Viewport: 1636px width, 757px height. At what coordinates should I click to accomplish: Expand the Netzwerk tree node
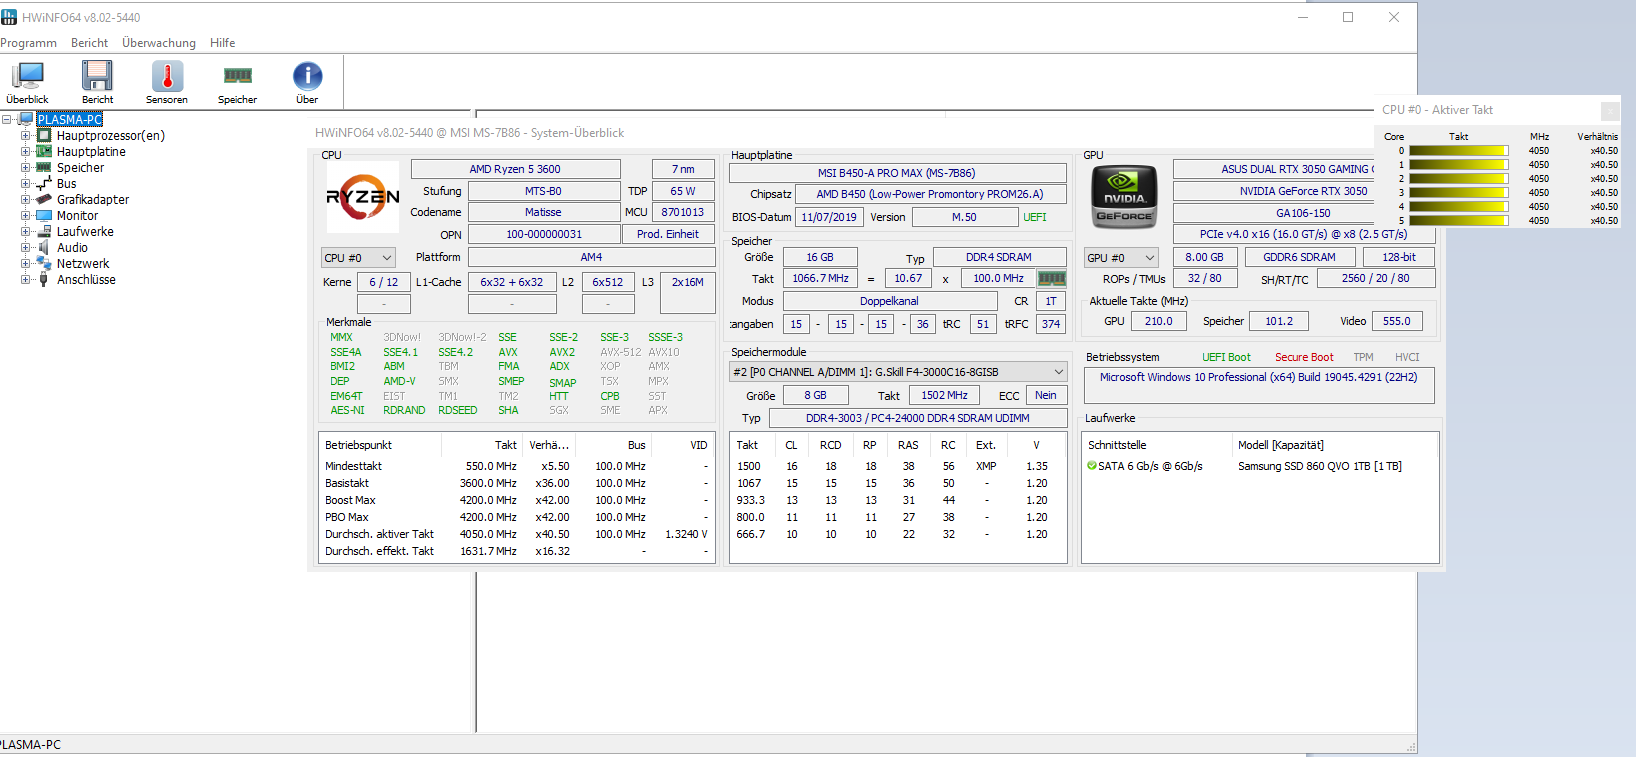pyautogui.click(x=25, y=263)
